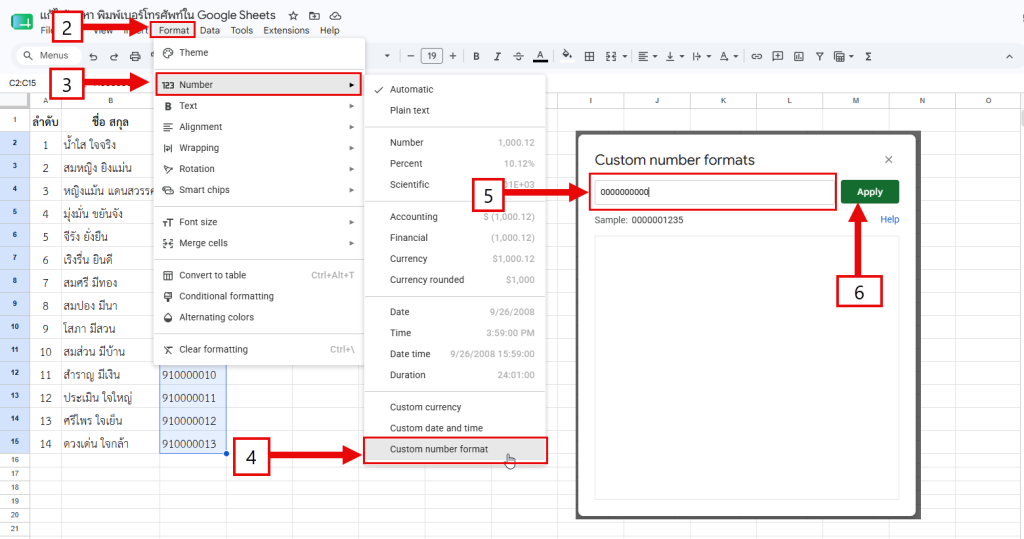Increase font size with plus button
Viewport: 1024px width, 539px height.
[x=453, y=56]
